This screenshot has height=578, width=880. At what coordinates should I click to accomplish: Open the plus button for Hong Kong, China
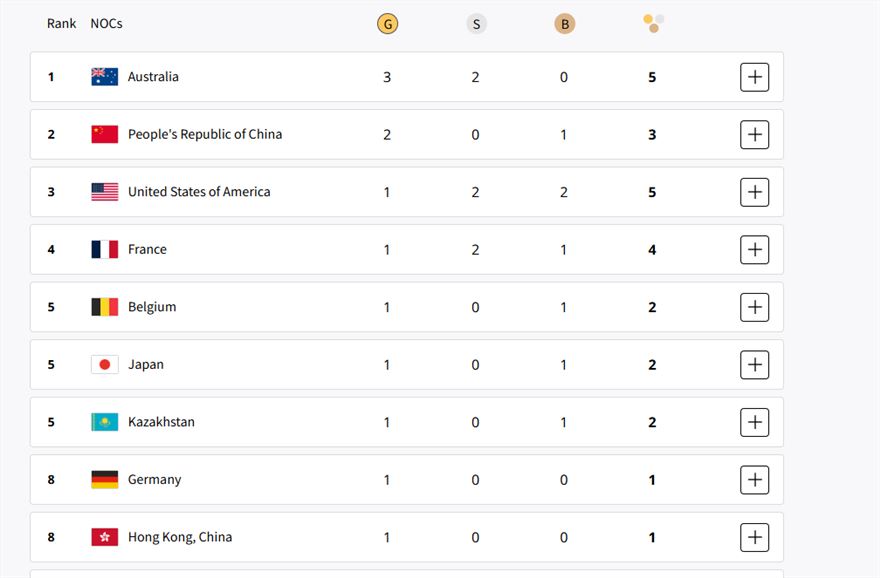pyautogui.click(x=754, y=537)
